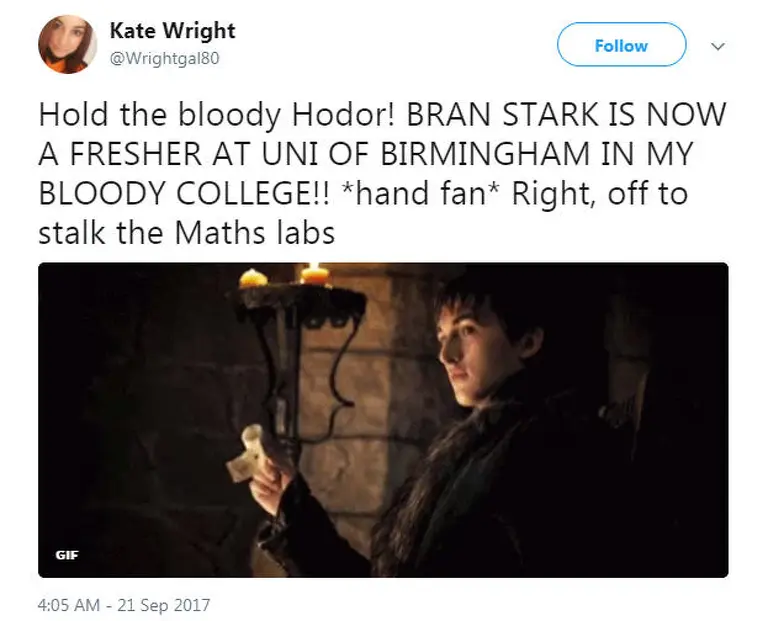Viewport: 768px width, 621px height.
Task: Click the GIF badge on the image
Action: [67, 553]
